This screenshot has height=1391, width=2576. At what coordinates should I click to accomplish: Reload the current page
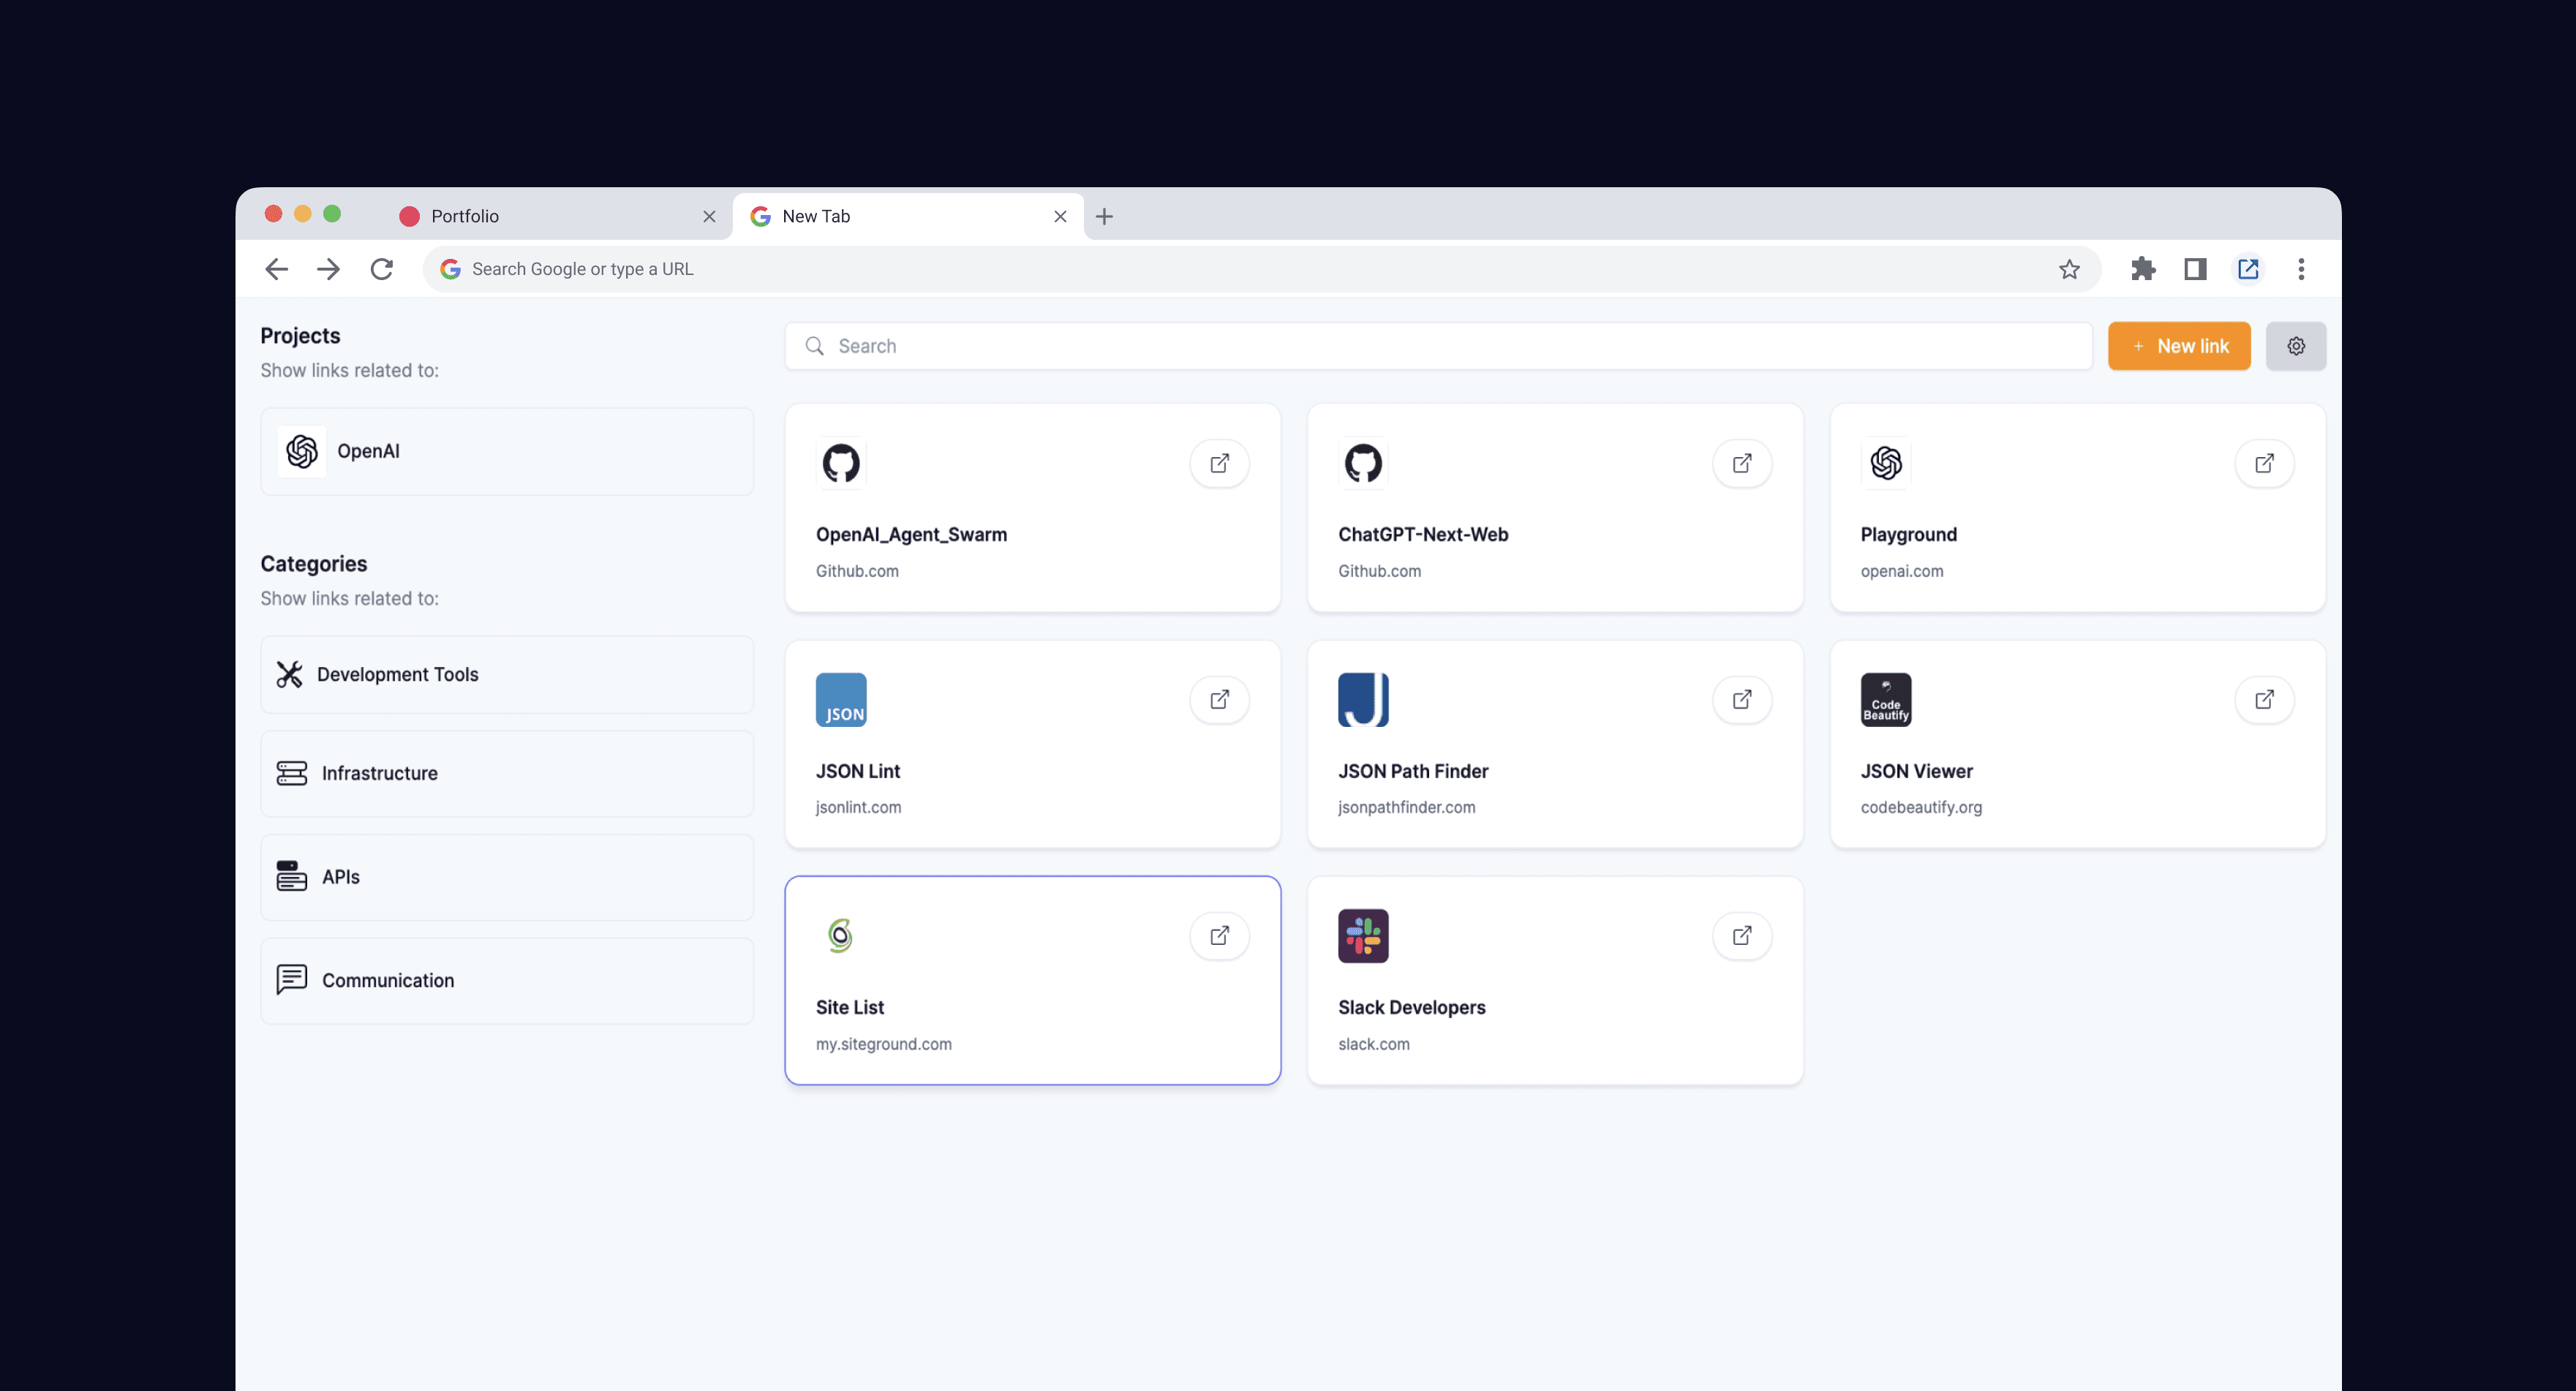(x=382, y=268)
